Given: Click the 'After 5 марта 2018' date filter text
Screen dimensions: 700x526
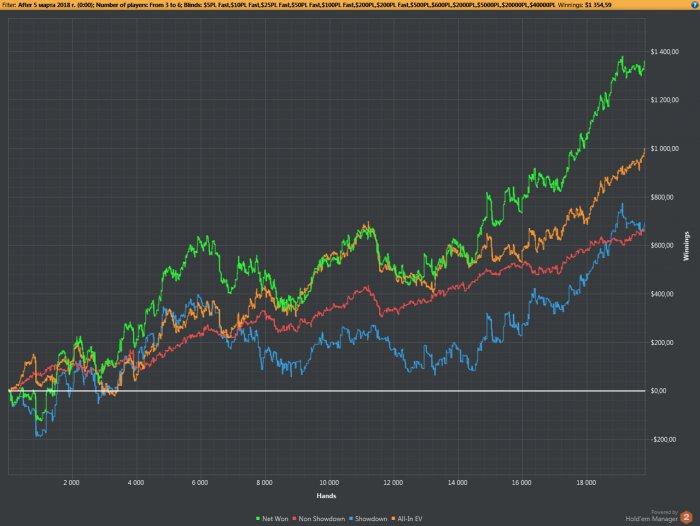Looking at the screenshot, I should click(46, 5).
